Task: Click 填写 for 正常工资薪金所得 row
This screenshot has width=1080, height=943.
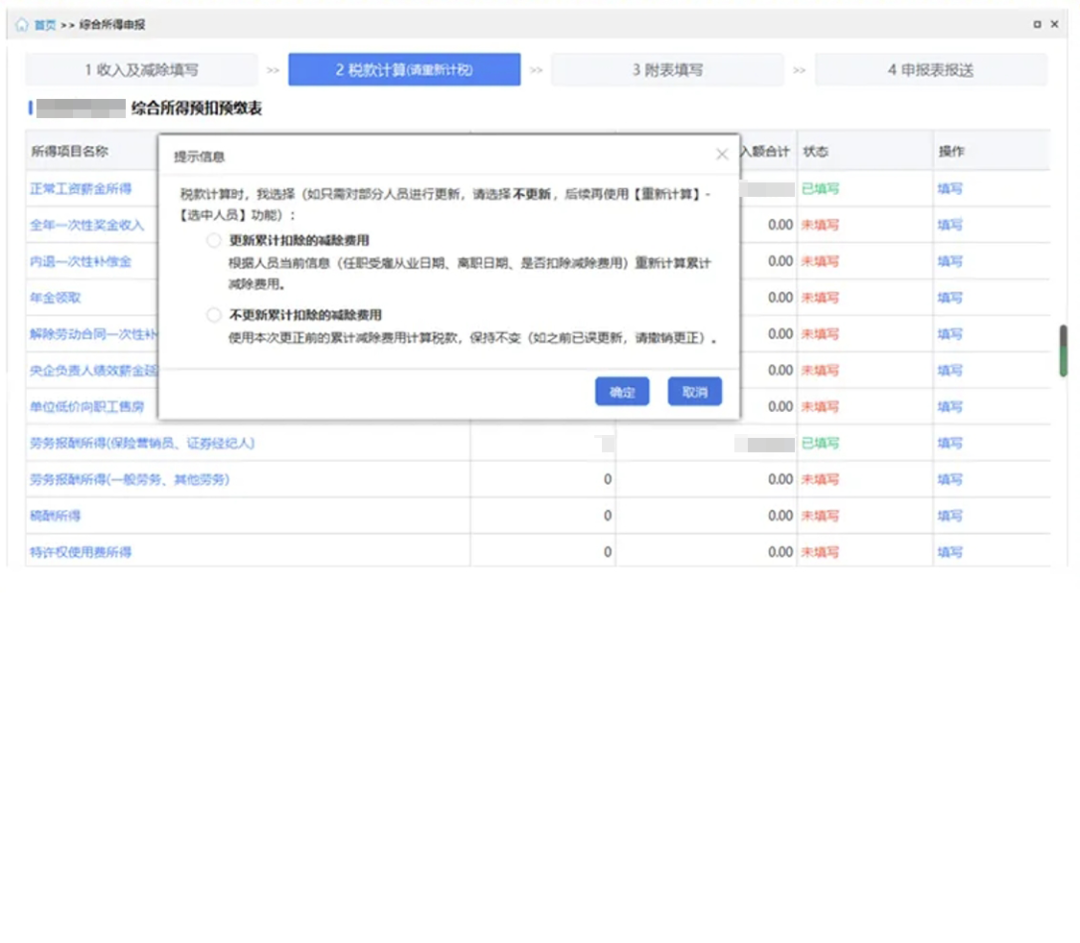Action: (x=949, y=189)
